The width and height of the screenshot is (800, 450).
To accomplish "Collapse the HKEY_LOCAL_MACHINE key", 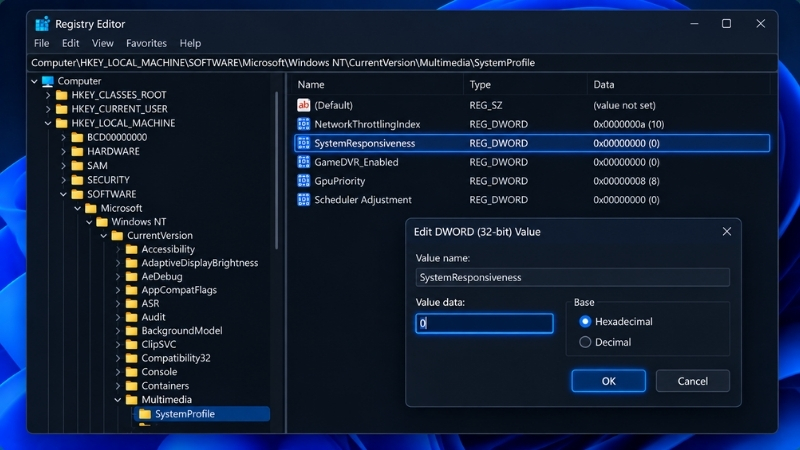I will 48,123.
